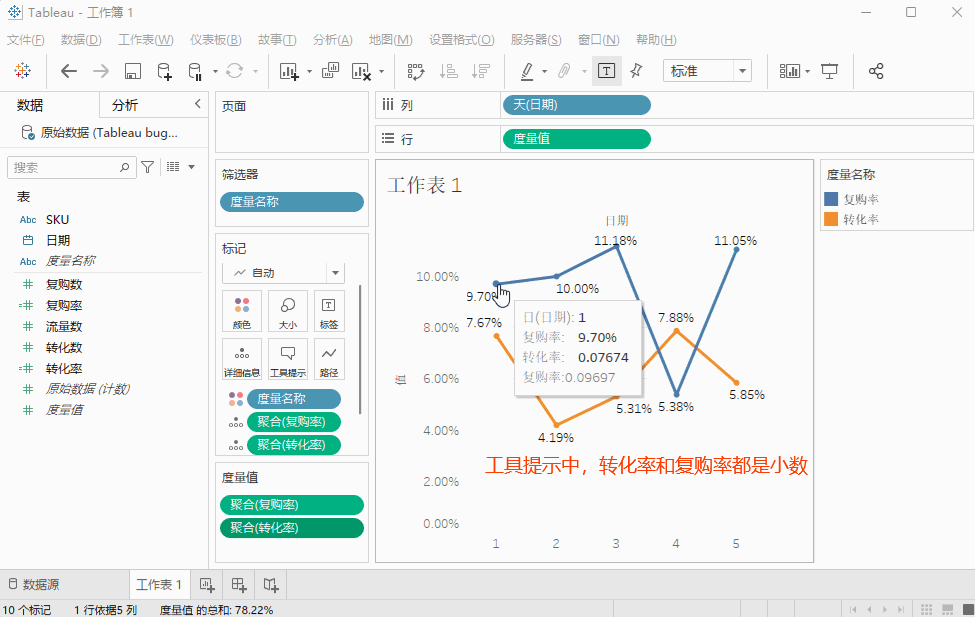Viewport: 975px width, 617px height.
Task: Click the undo back arrow
Action: [68, 71]
